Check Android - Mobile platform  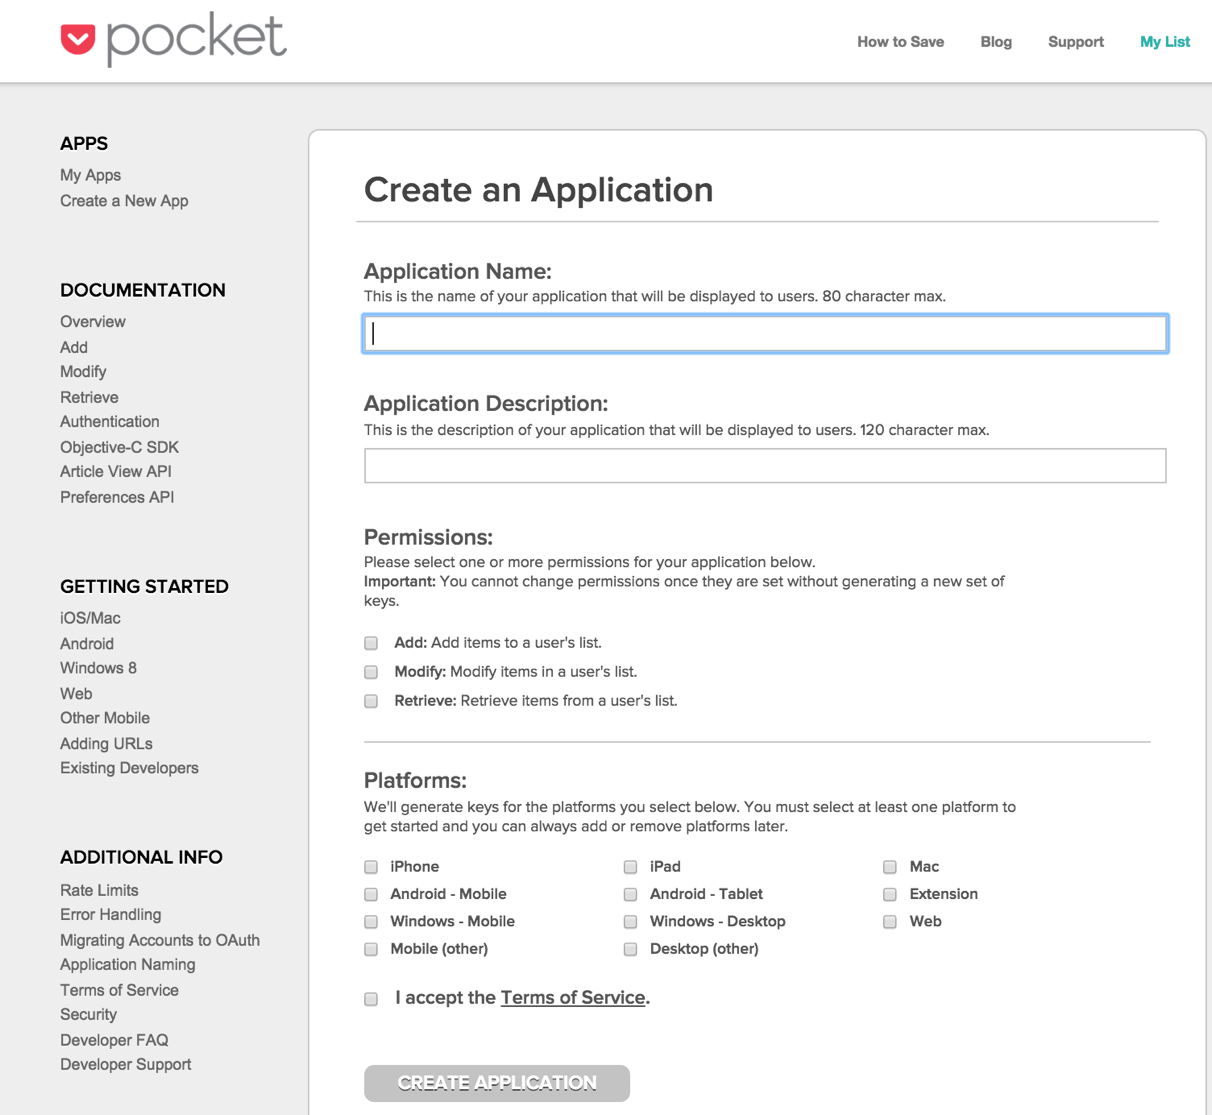[x=371, y=894]
